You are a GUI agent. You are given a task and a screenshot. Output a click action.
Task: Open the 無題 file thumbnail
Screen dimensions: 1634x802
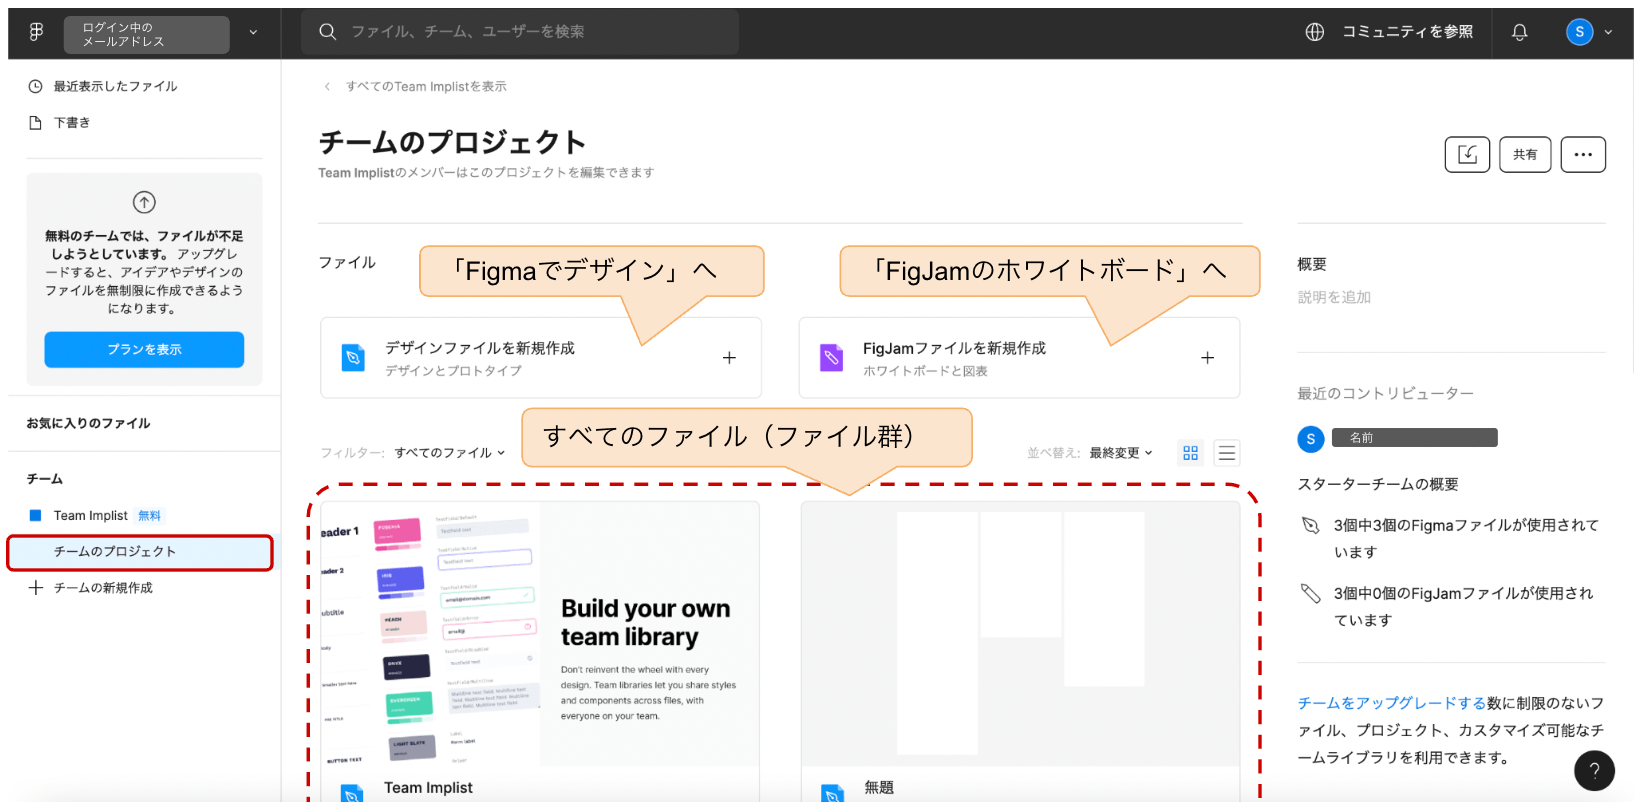point(1020,634)
